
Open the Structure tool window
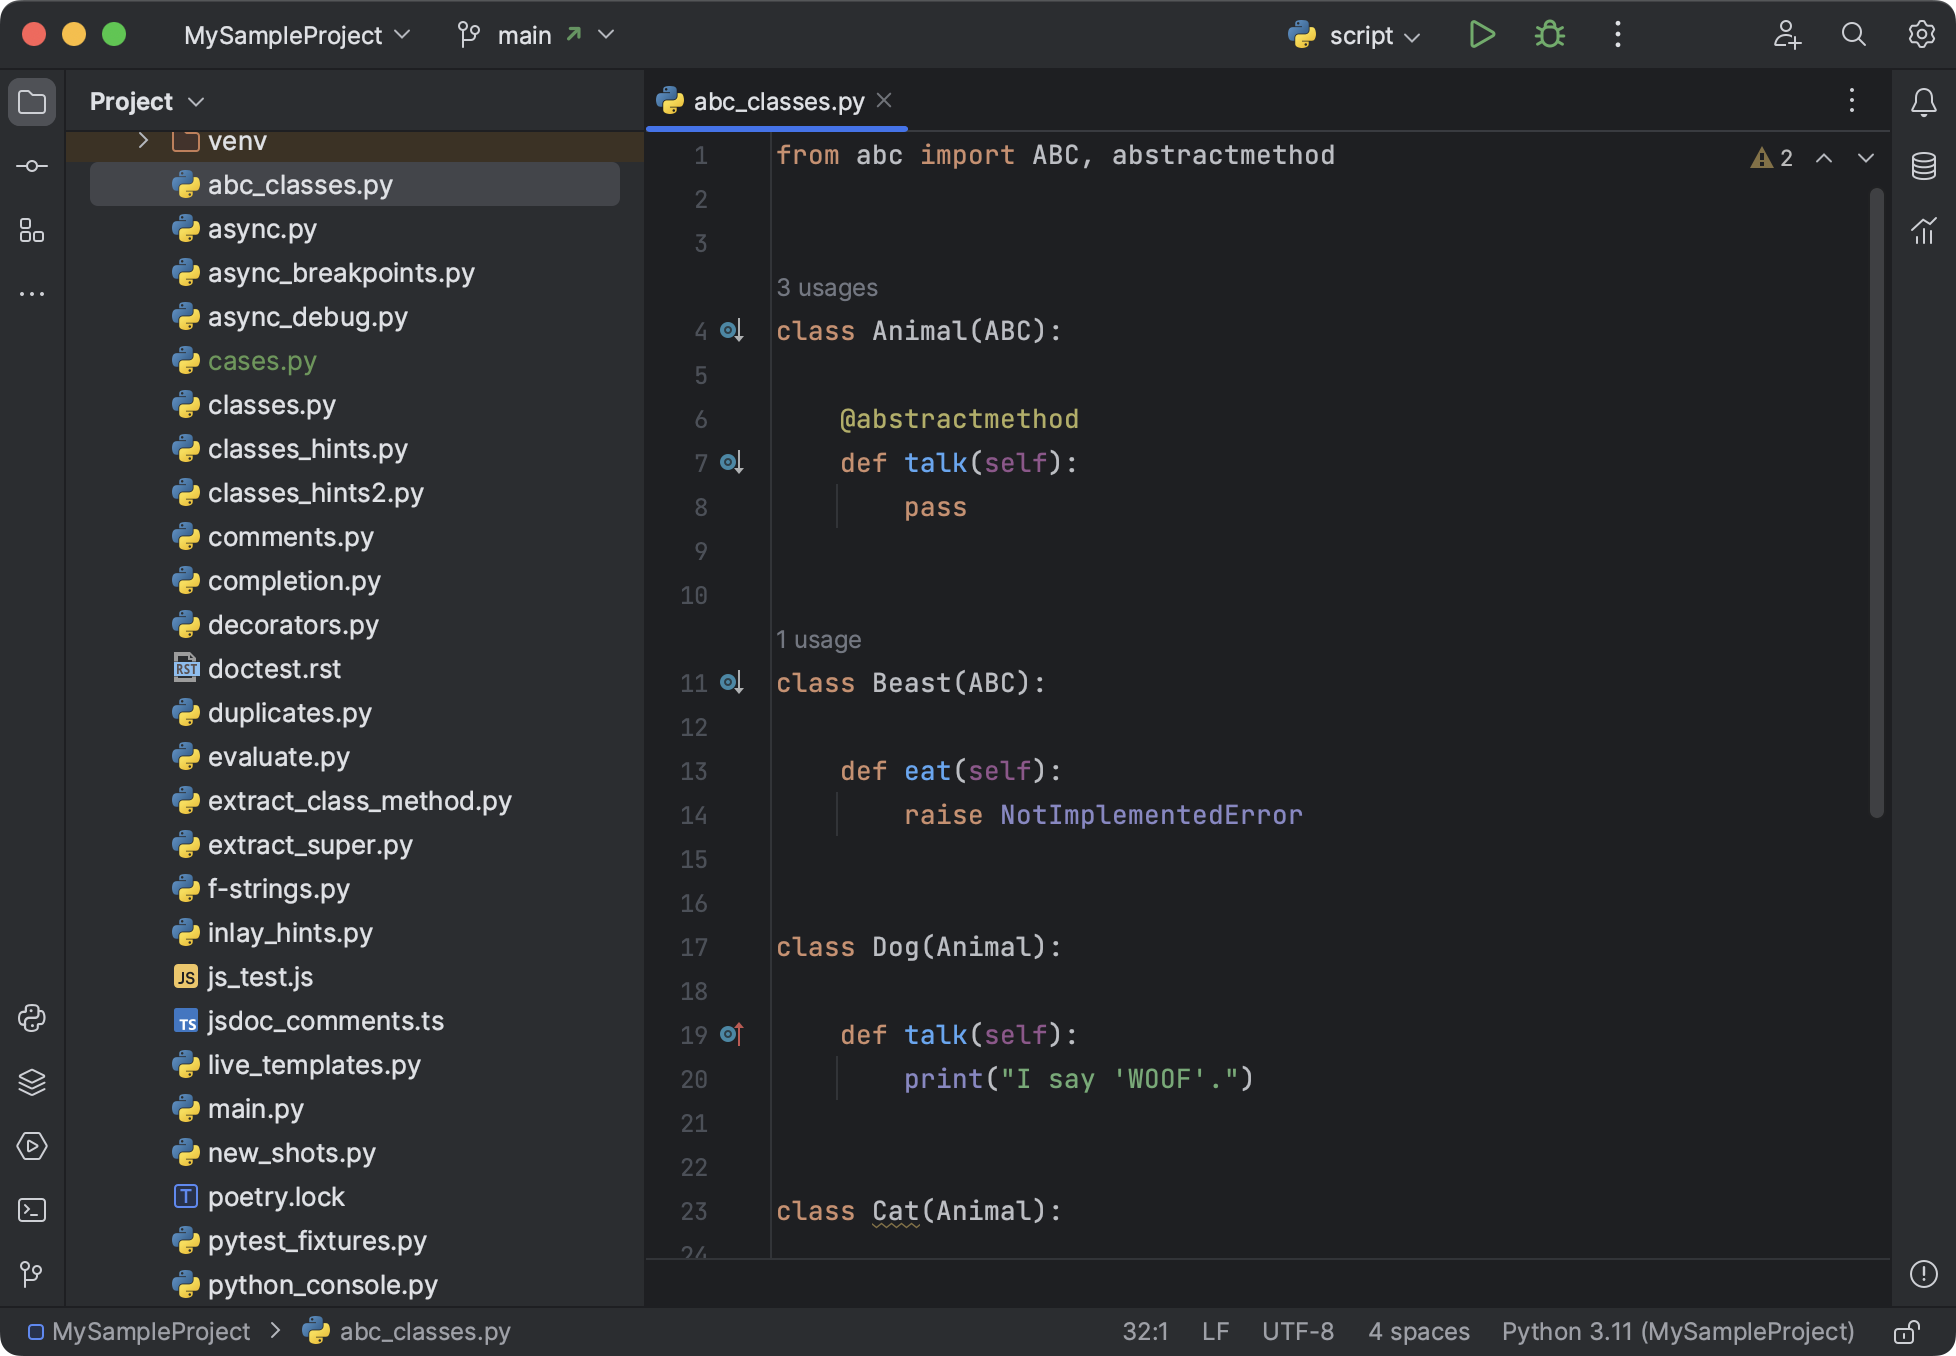tap(31, 231)
